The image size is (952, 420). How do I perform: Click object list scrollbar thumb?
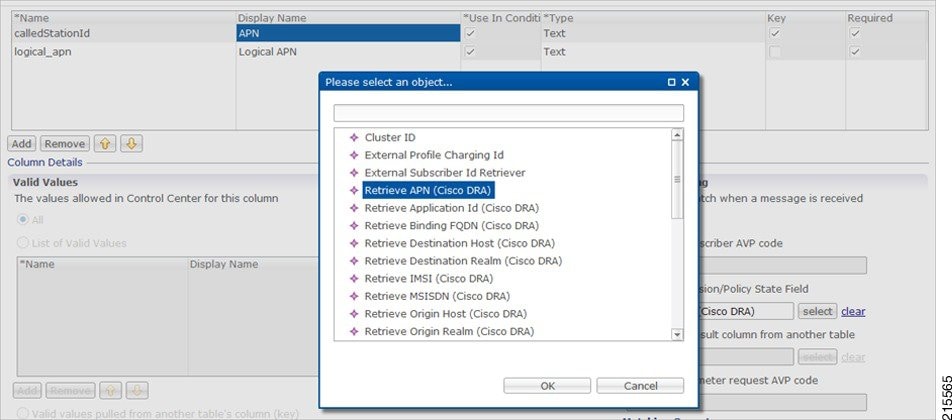(x=678, y=179)
